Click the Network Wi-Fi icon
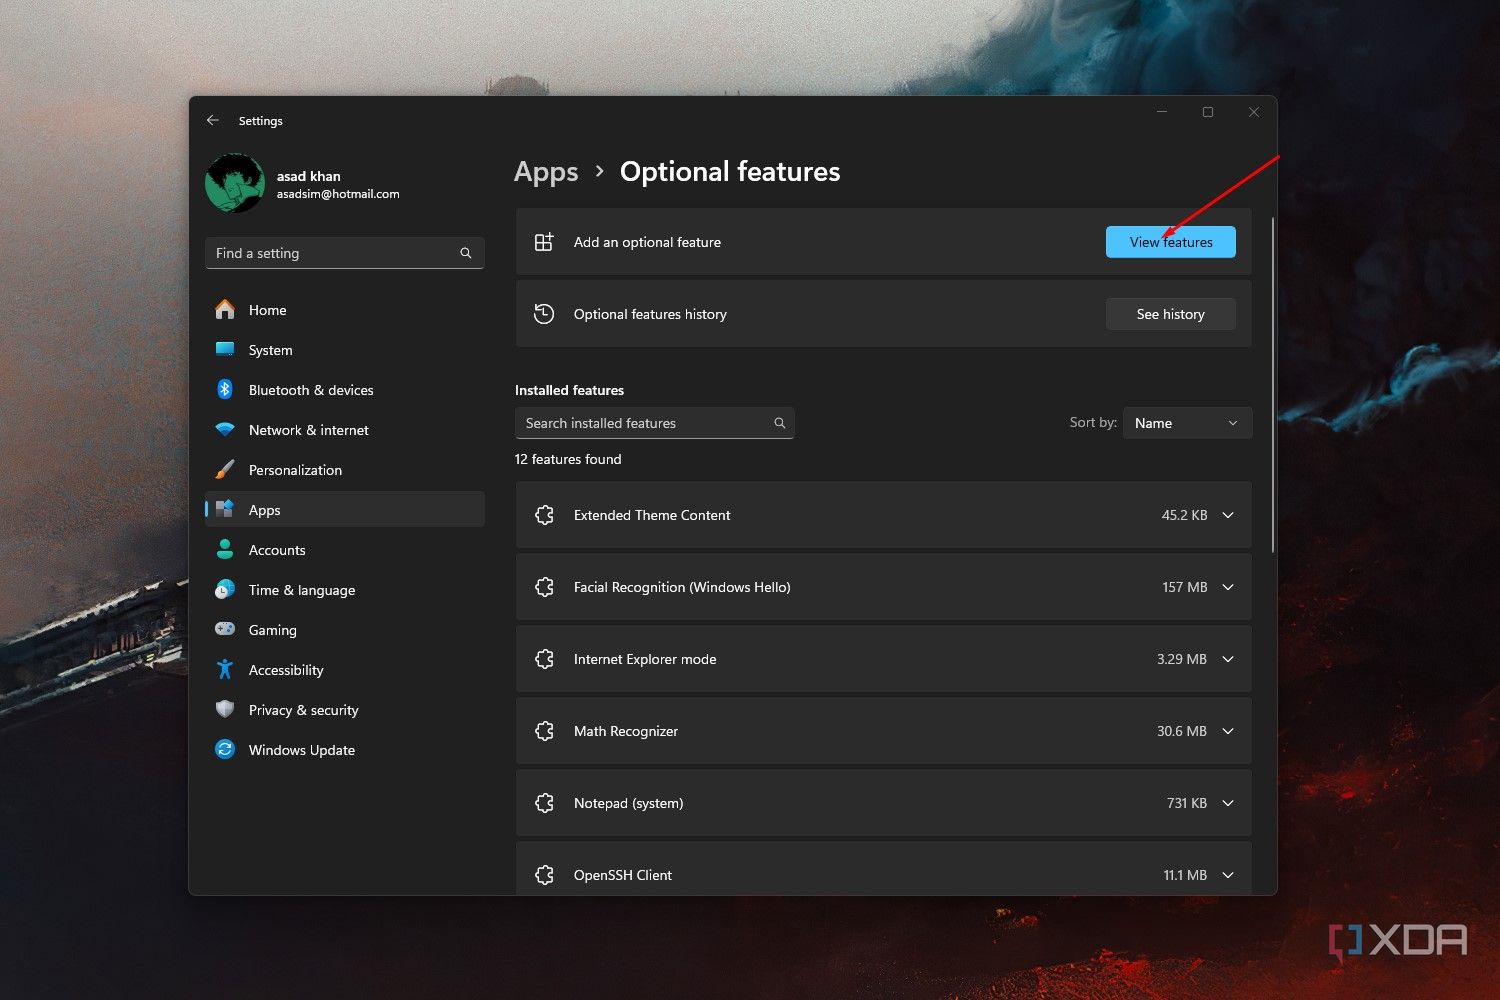 [x=225, y=430]
